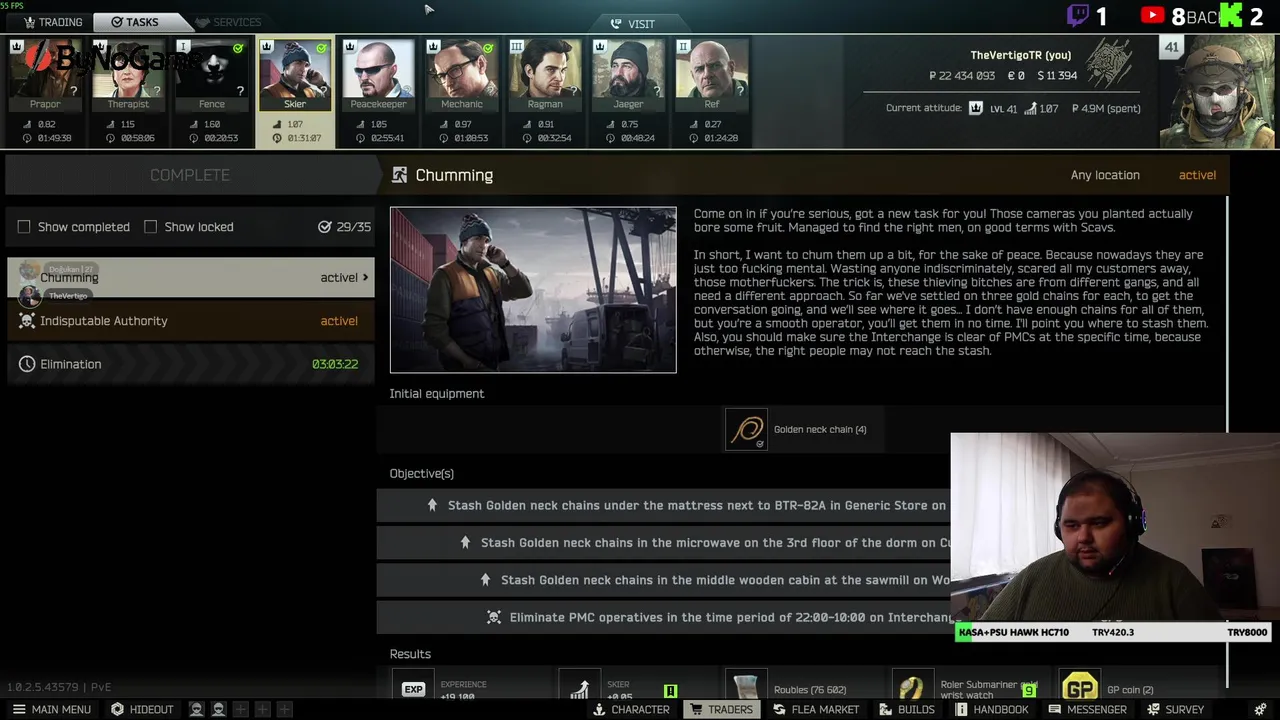This screenshot has width=1280, height=720.
Task: Click first group member slot avatar
Action: [196, 709]
